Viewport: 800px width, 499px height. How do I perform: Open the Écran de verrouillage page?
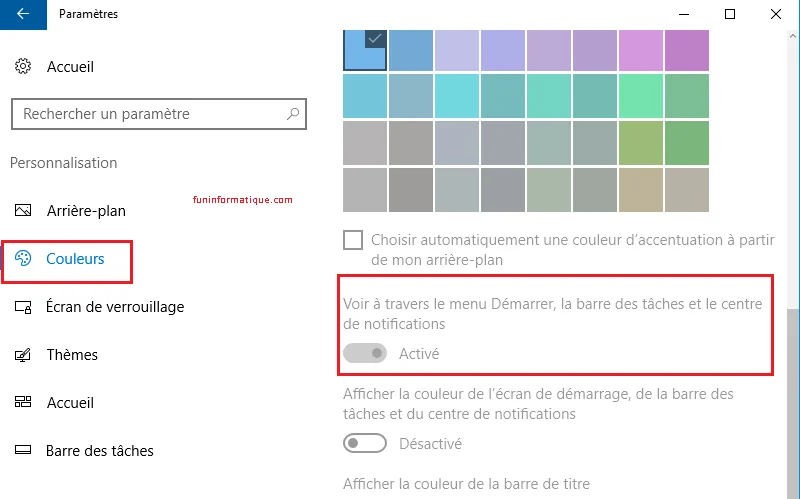pyautogui.click(x=115, y=307)
